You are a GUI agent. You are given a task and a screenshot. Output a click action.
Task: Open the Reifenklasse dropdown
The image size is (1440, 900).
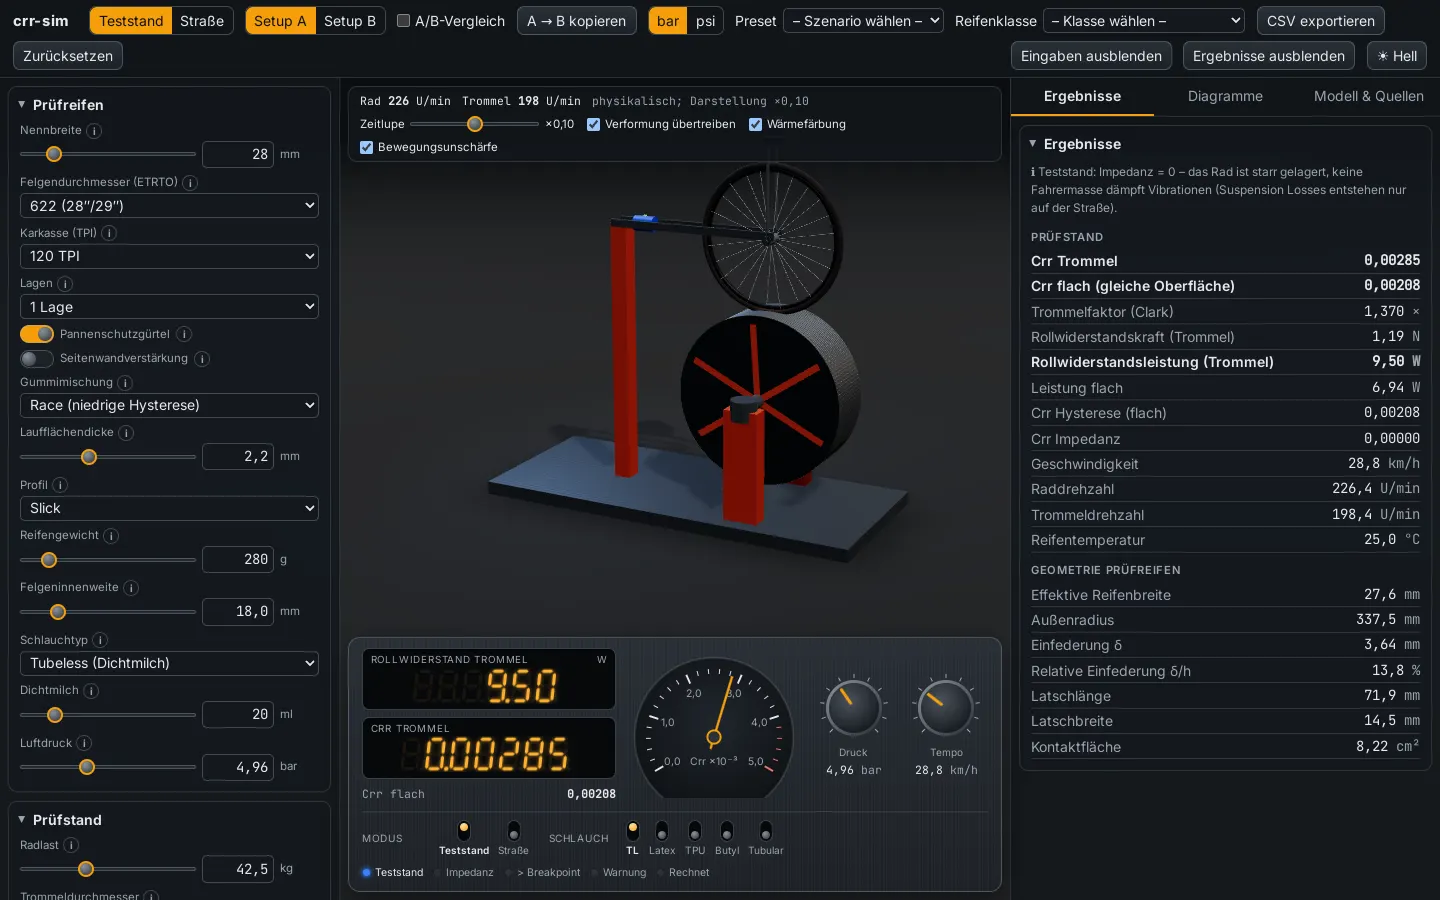click(x=1144, y=21)
